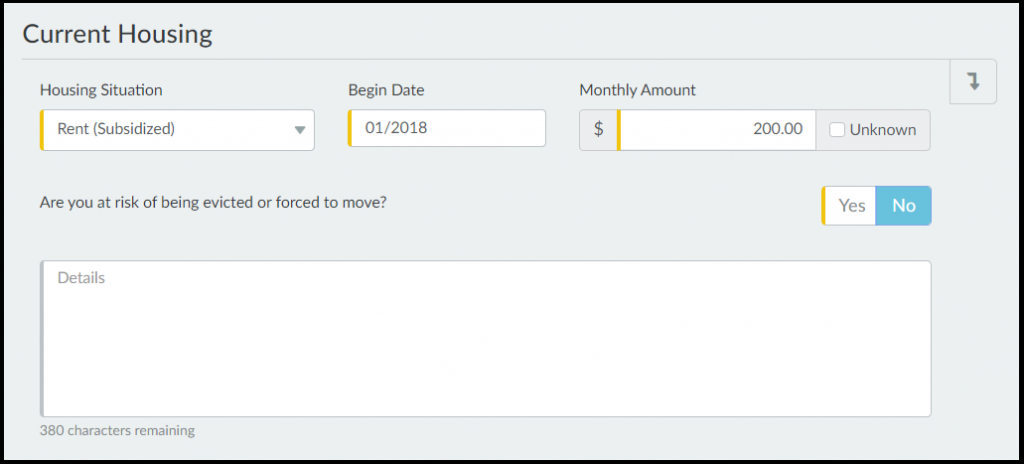
Task: Open the Rent (Subsidized) combo box
Action: [x=170, y=130]
